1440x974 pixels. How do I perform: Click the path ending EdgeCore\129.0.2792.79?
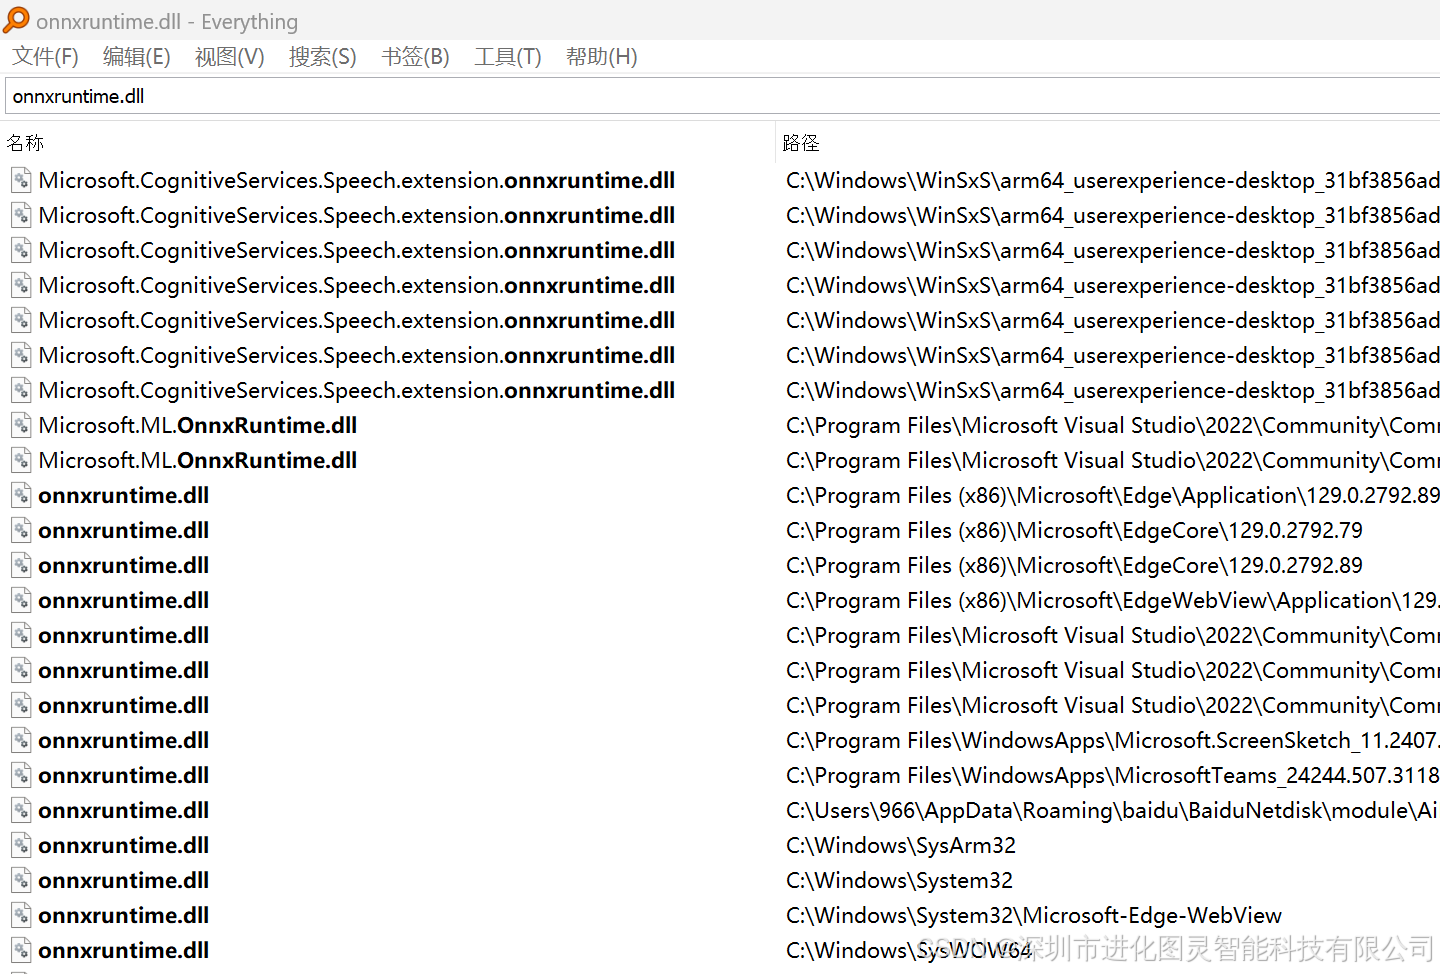pos(1075,530)
